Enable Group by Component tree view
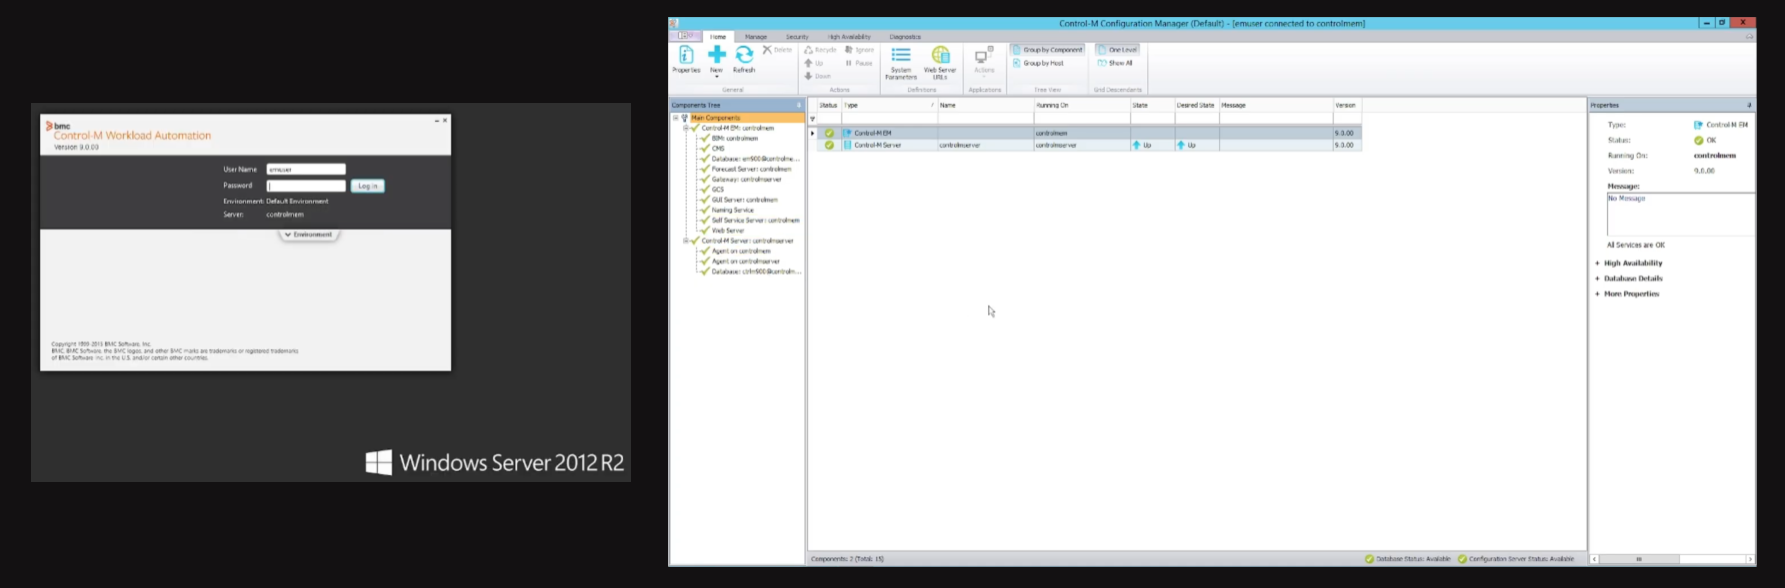Viewport: 1785px width, 588px height. click(x=1047, y=49)
